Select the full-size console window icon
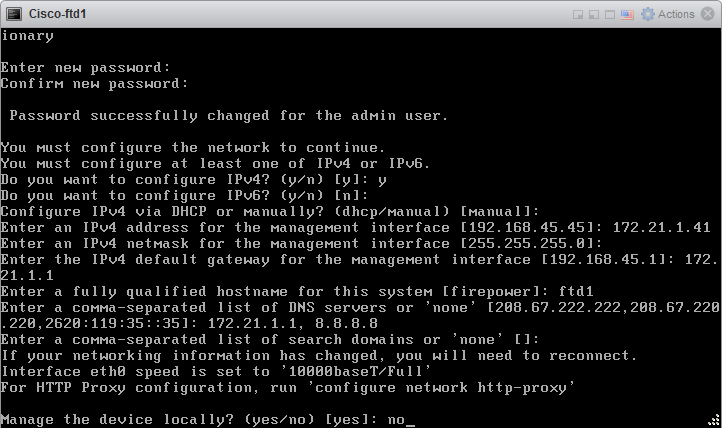 point(610,15)
